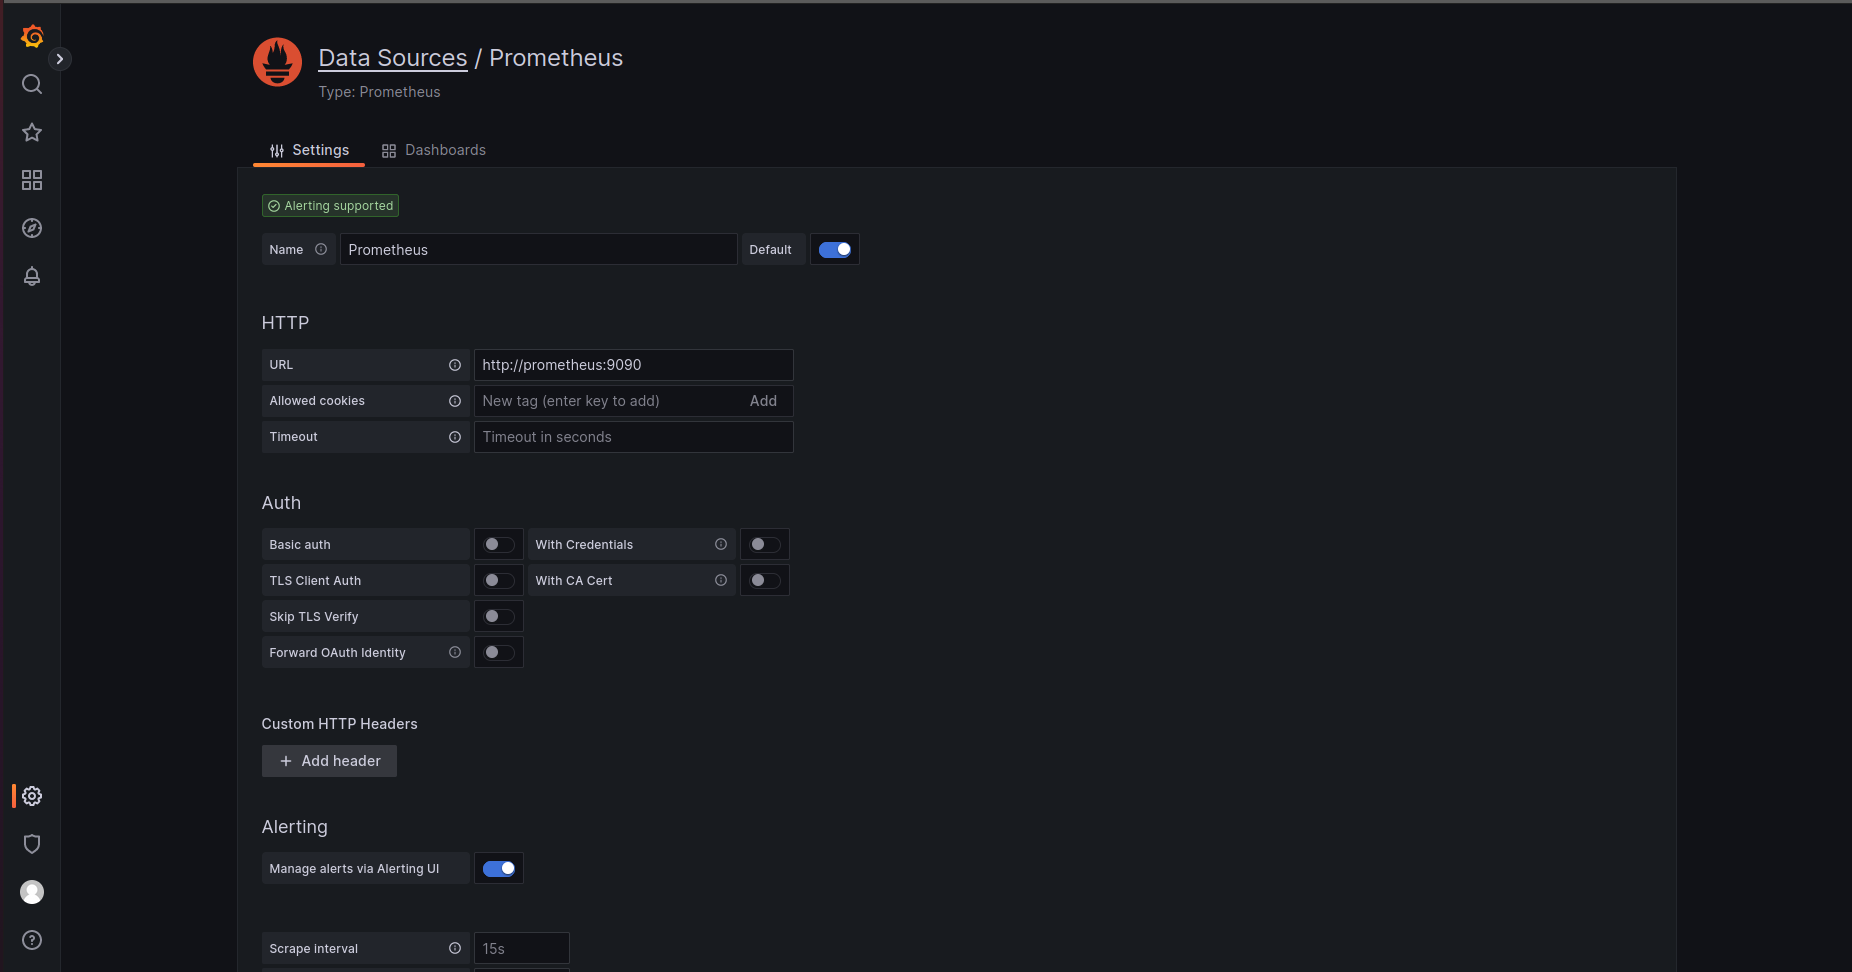Screen dimensions: 1852x972
Task: Show the With CA Cert info icon
Action: pos(721,581)
